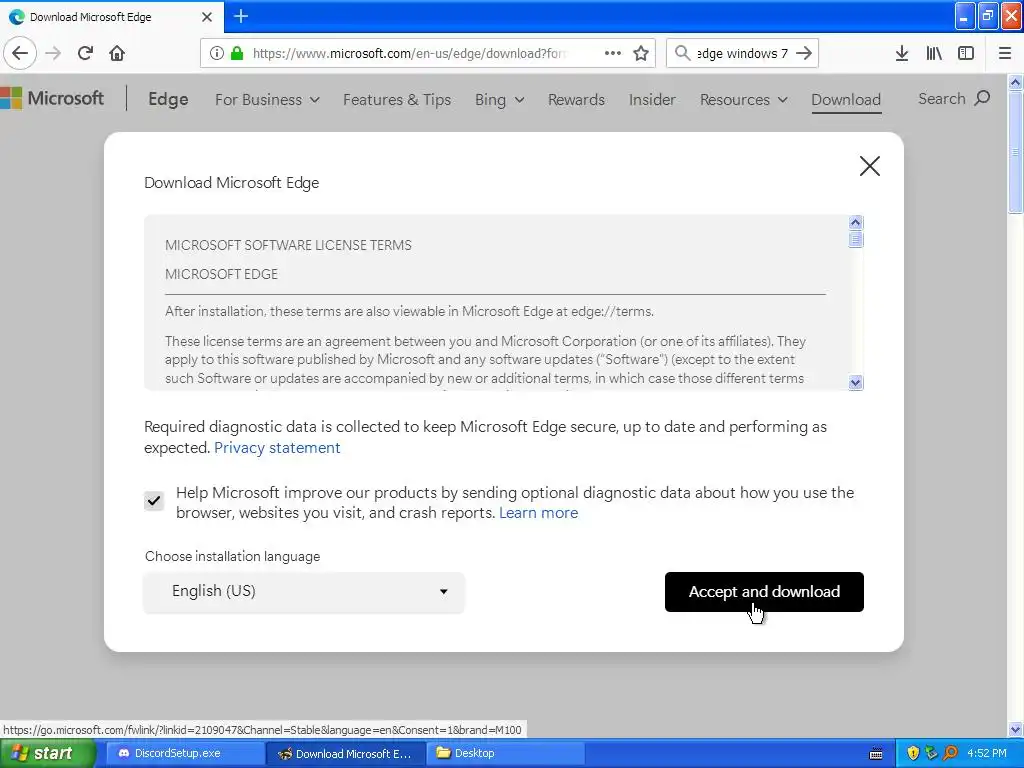Expand the For Business menu
Image resolution: width=1024 pixels, height=768 pixels.
[267, 99]
